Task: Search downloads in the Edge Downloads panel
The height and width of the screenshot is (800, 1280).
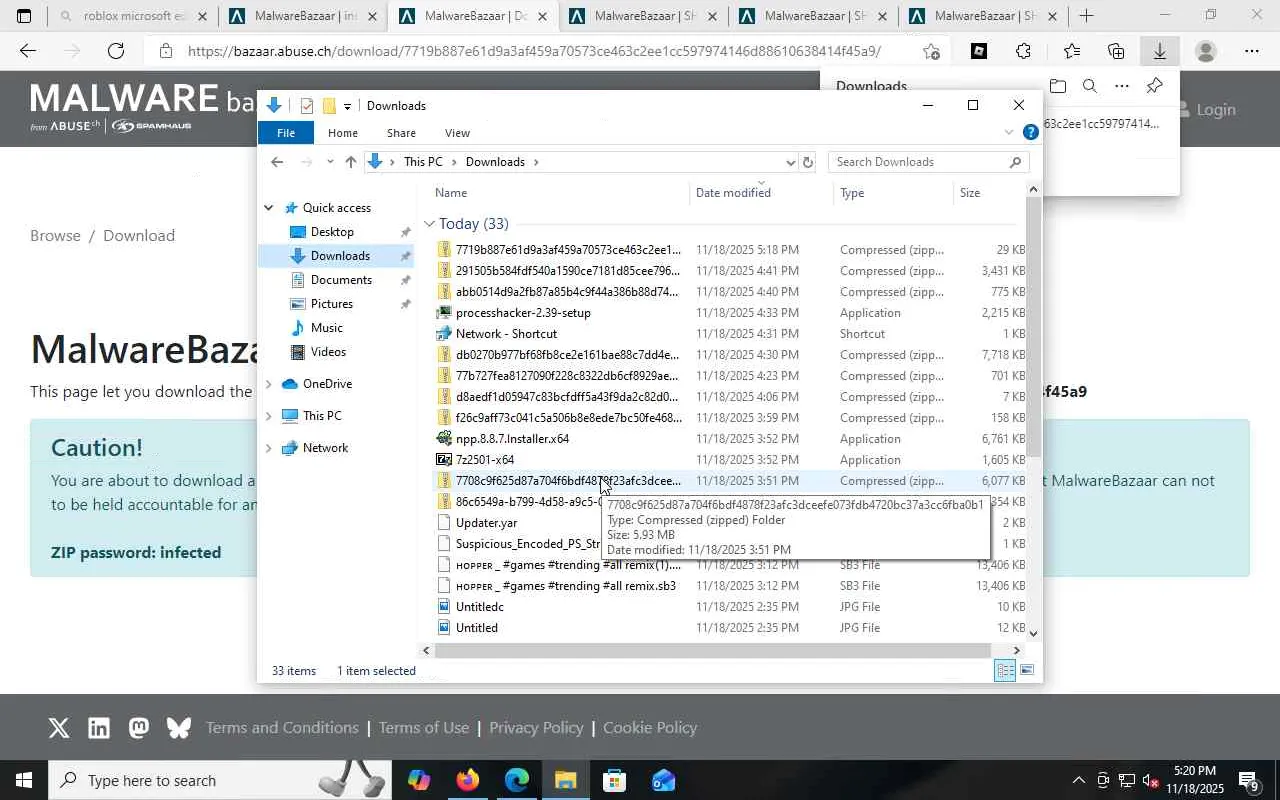Action: point(1090,86)
